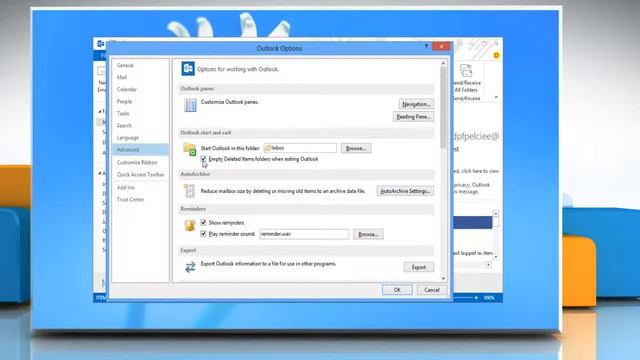Image resolution: width=640 pixels, height=360 pixels.
Task: Toggle Play reminder sound checkbox
Action: pyautogui.click(x=203, y=234)
